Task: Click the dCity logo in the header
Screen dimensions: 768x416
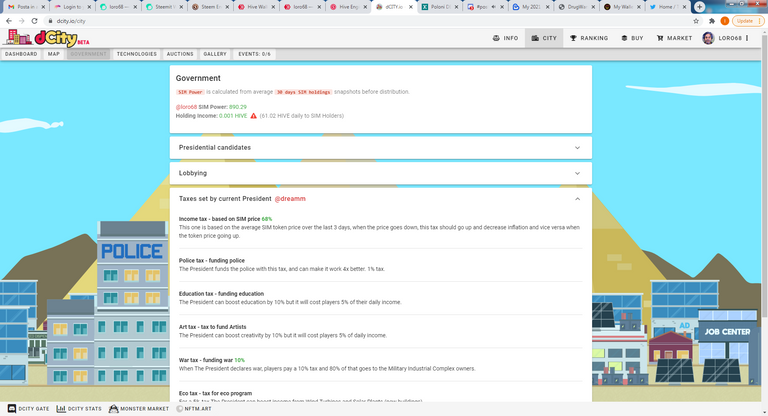Action: click(x=47, y=38)
